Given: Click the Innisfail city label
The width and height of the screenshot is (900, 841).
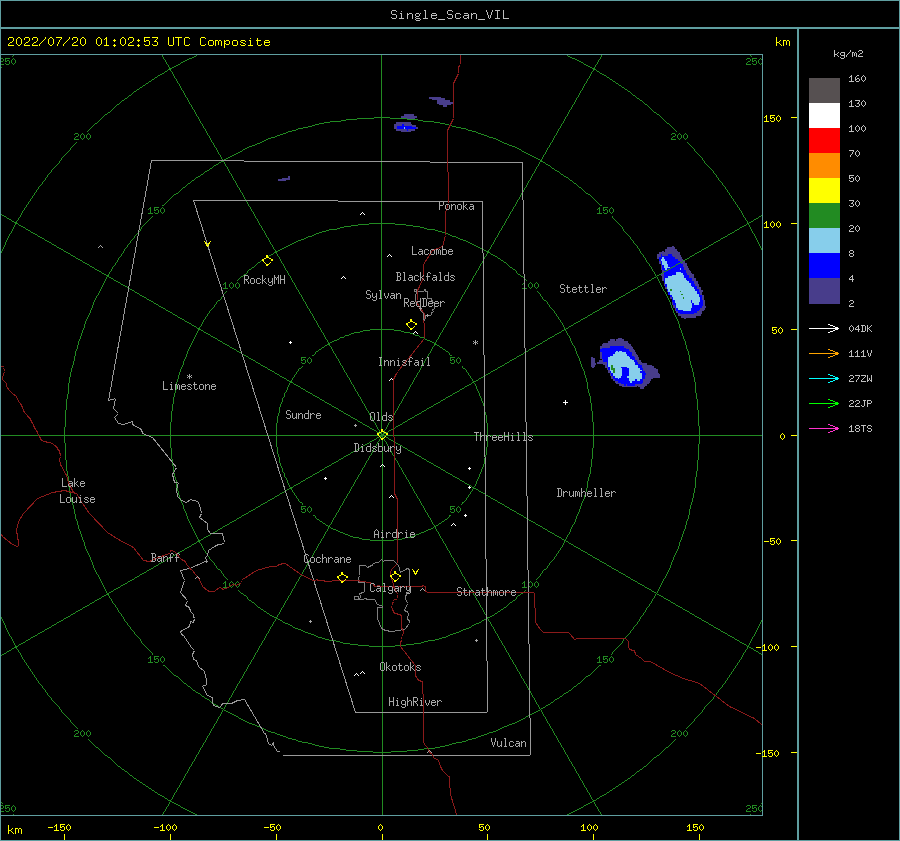Looking at the screenshot, I should tap(404, 362).
